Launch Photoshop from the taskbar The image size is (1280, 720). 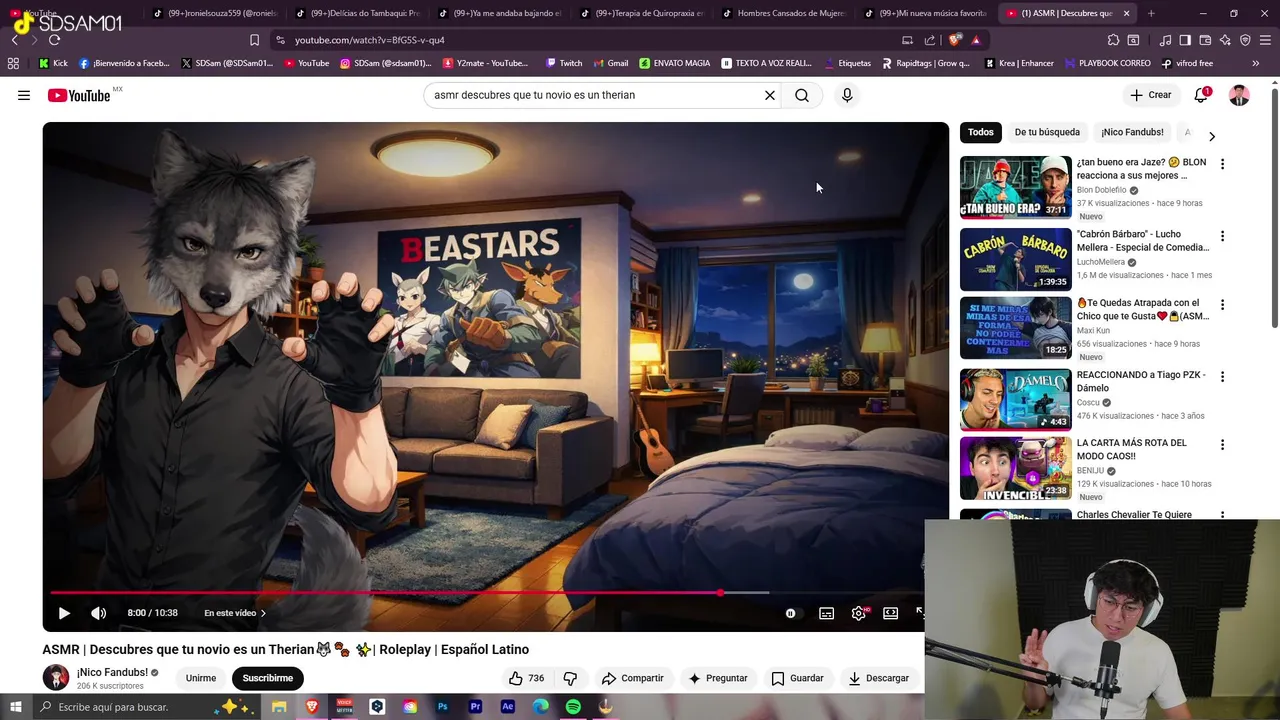[442, 707]
